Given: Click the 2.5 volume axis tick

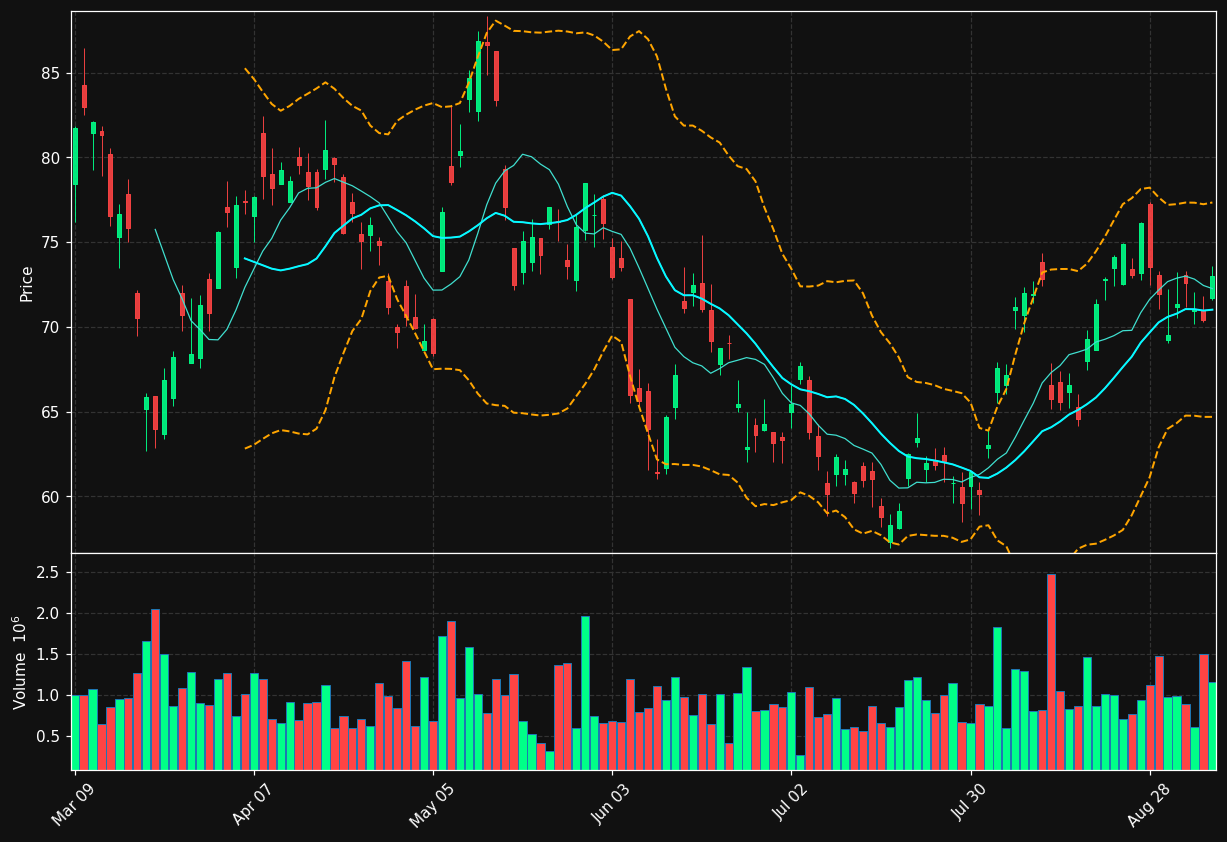Looking at the screenshot, I should point(49,573).
